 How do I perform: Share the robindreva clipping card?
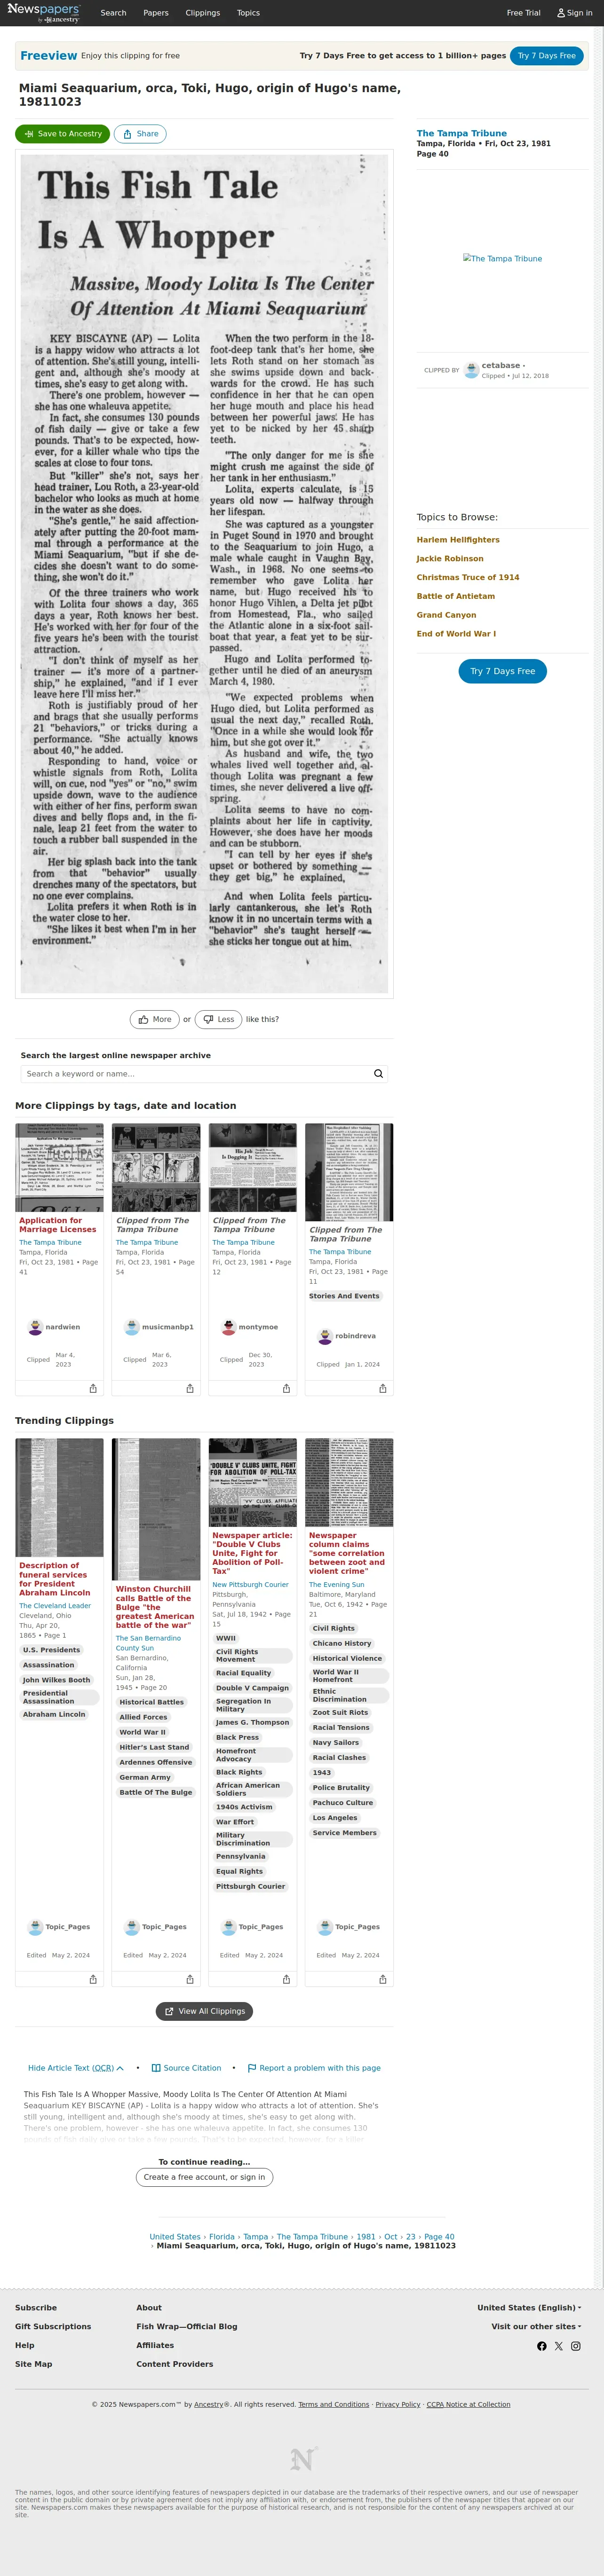pos(383,1389)
